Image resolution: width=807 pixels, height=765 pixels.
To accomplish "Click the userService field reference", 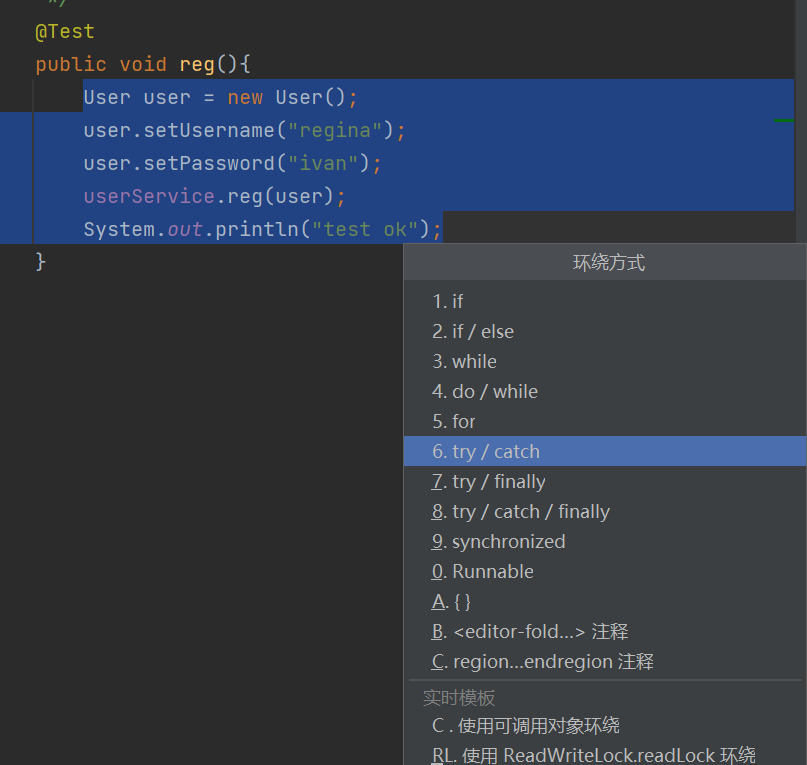I will (x=149, y=196).
